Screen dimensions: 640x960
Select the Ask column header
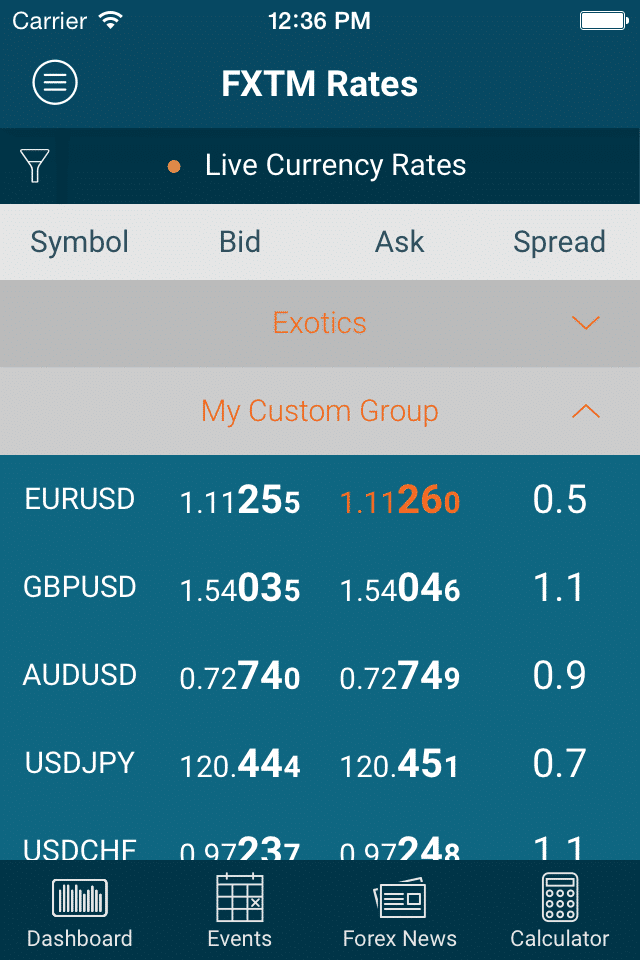399,242
